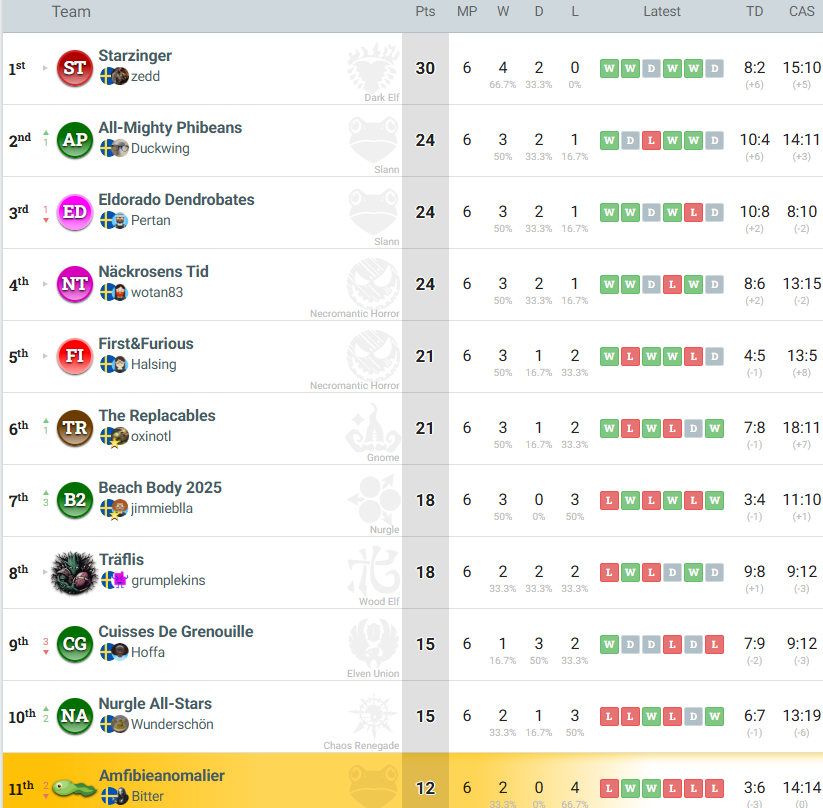
Task: Sort standings by the Pts column
Action: pos(425,12)
